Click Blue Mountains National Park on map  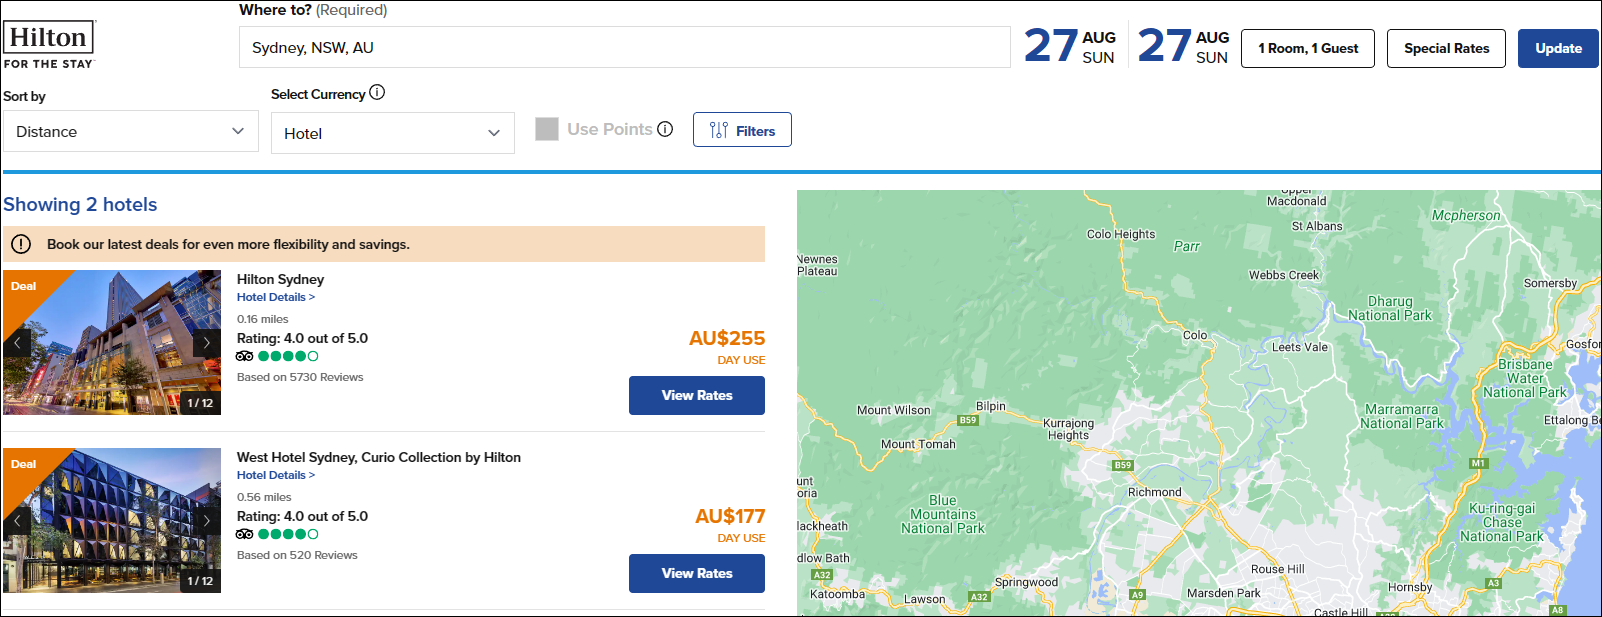coord(942,514)
